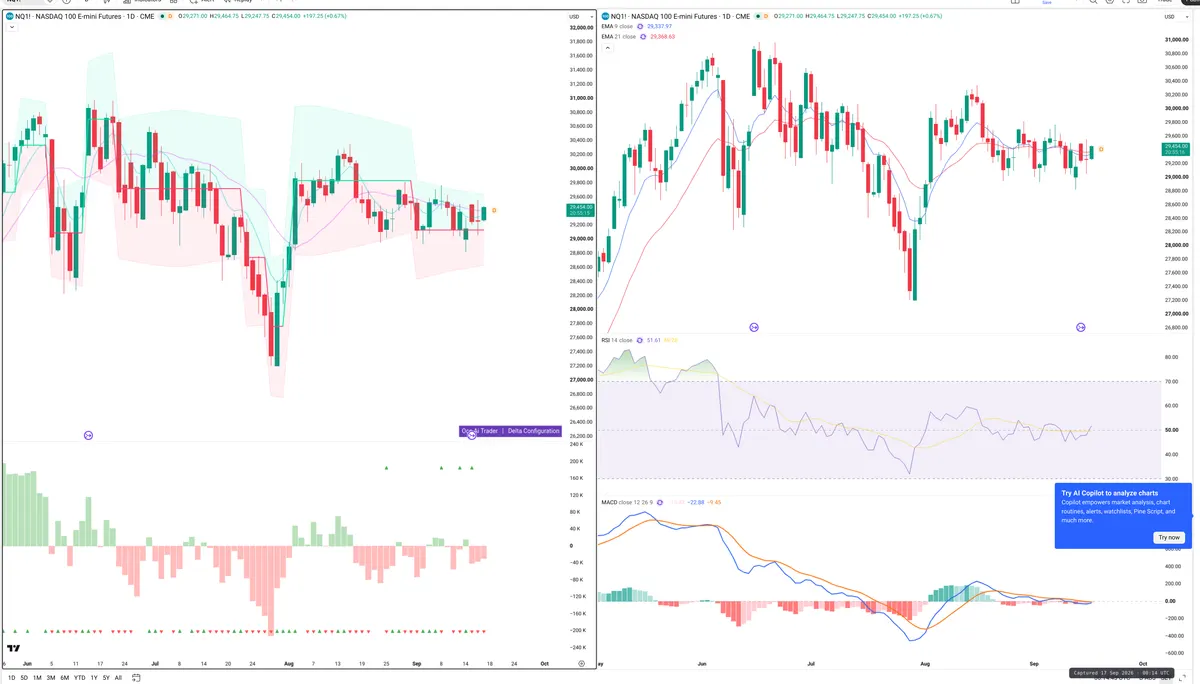Viewport: 1200px width, 684px height.
Task: Click the MACD close 12 26 9 label
Action: 627,502
